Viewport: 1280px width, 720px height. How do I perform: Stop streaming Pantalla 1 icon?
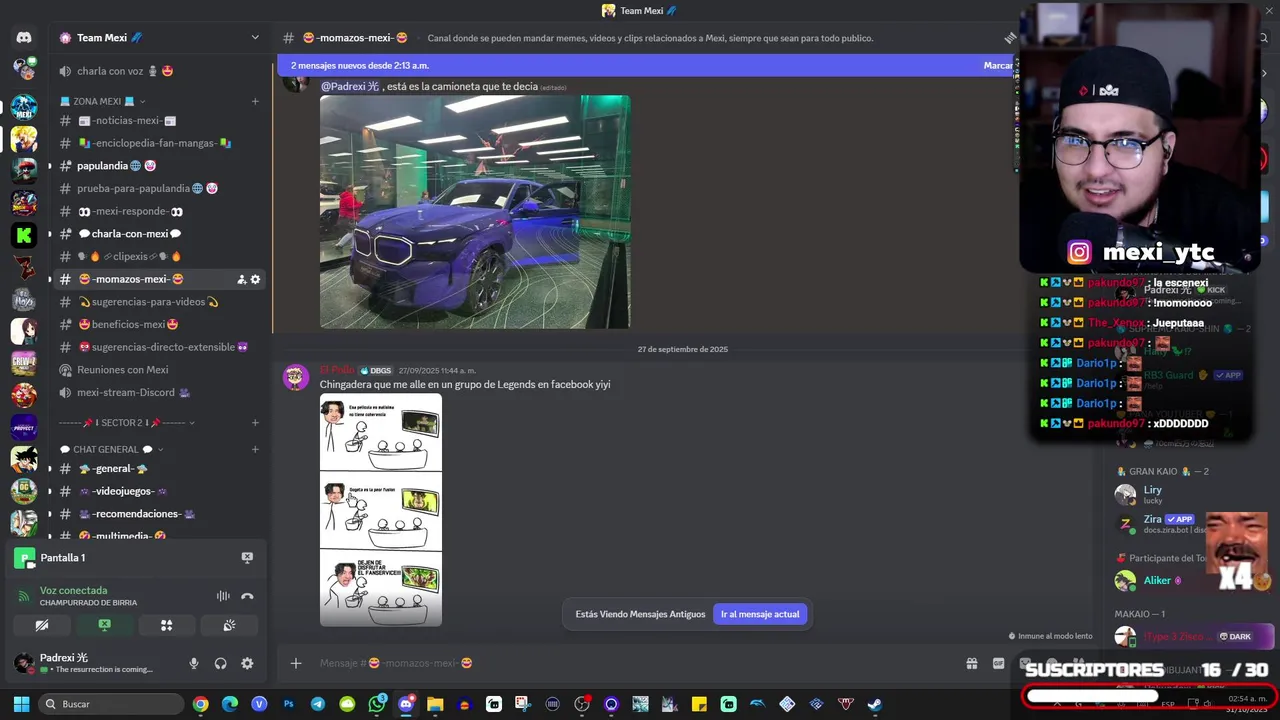[247, 557]
